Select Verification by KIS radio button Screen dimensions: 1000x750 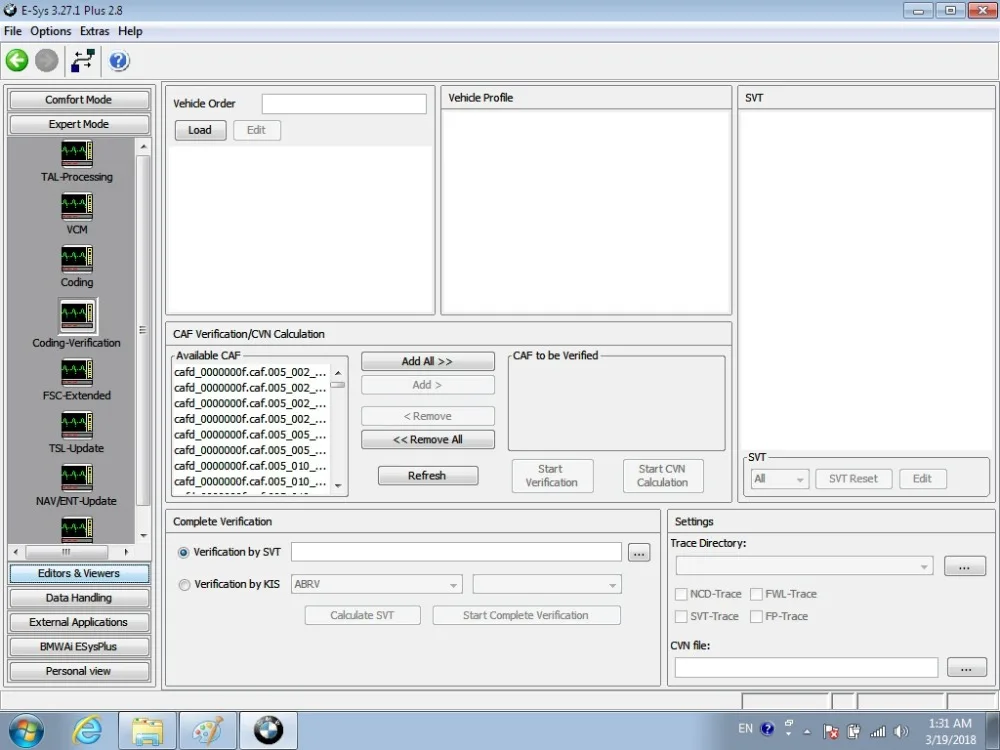(184, 584)
